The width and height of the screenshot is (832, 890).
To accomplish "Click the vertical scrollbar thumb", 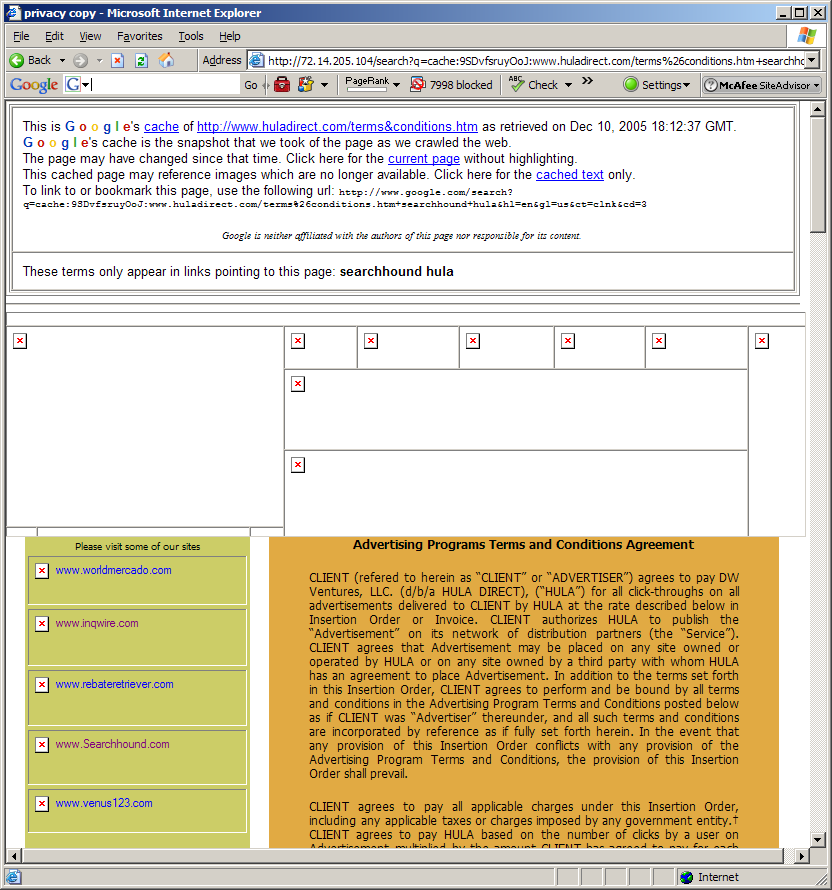I will pos(817,174).
